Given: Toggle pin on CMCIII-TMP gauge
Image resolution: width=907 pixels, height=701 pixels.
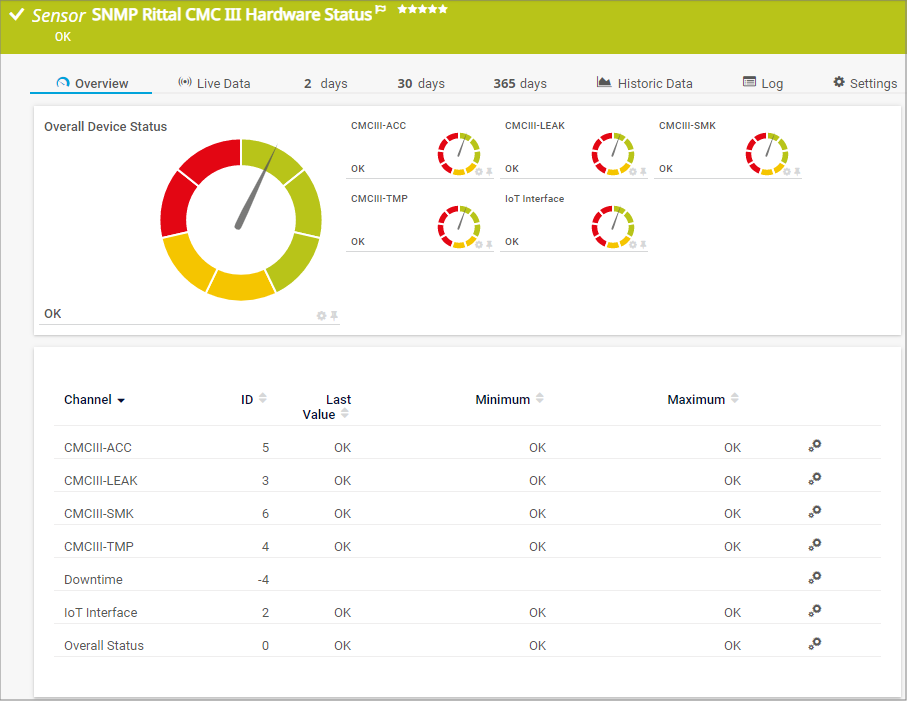Looking at the screenshot, I should tap(490, 244).
